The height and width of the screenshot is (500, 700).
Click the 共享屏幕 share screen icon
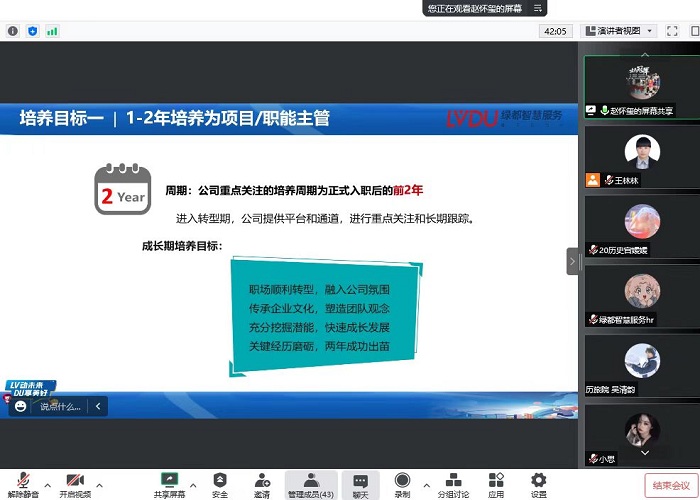click(x=169, y=481)
